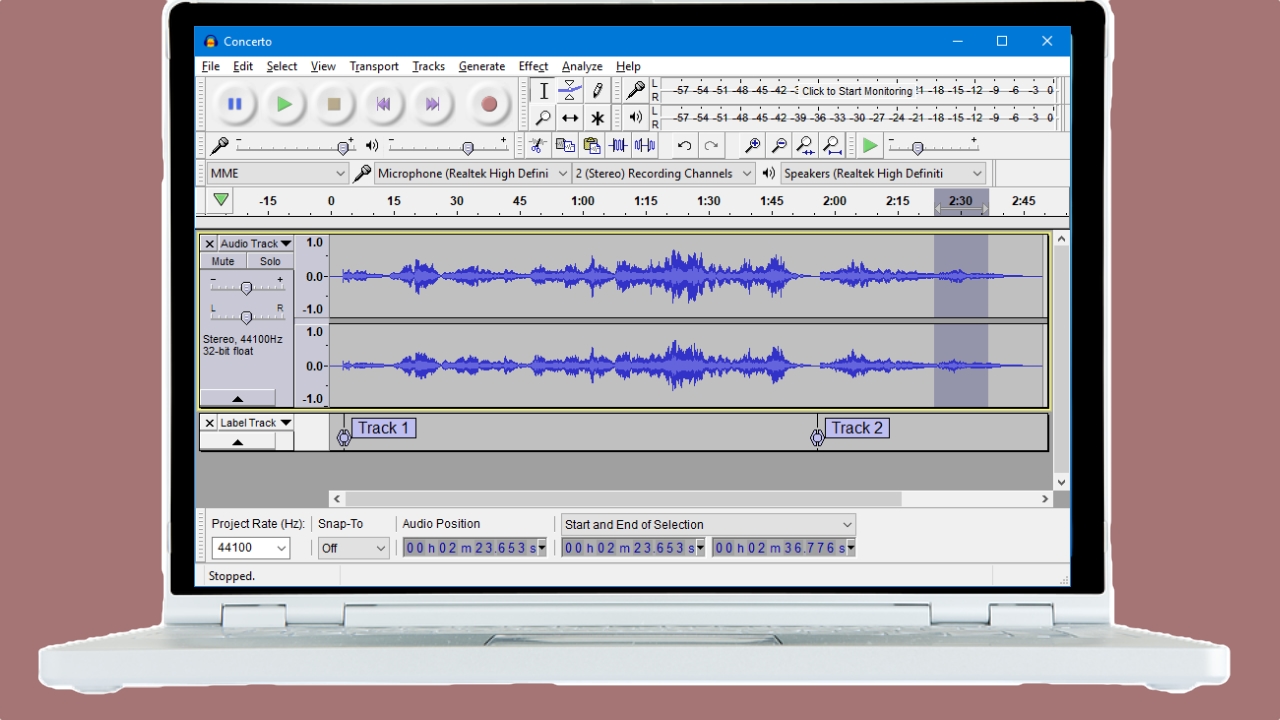
Task: Open the Transport menu
Action: point(374,66)
